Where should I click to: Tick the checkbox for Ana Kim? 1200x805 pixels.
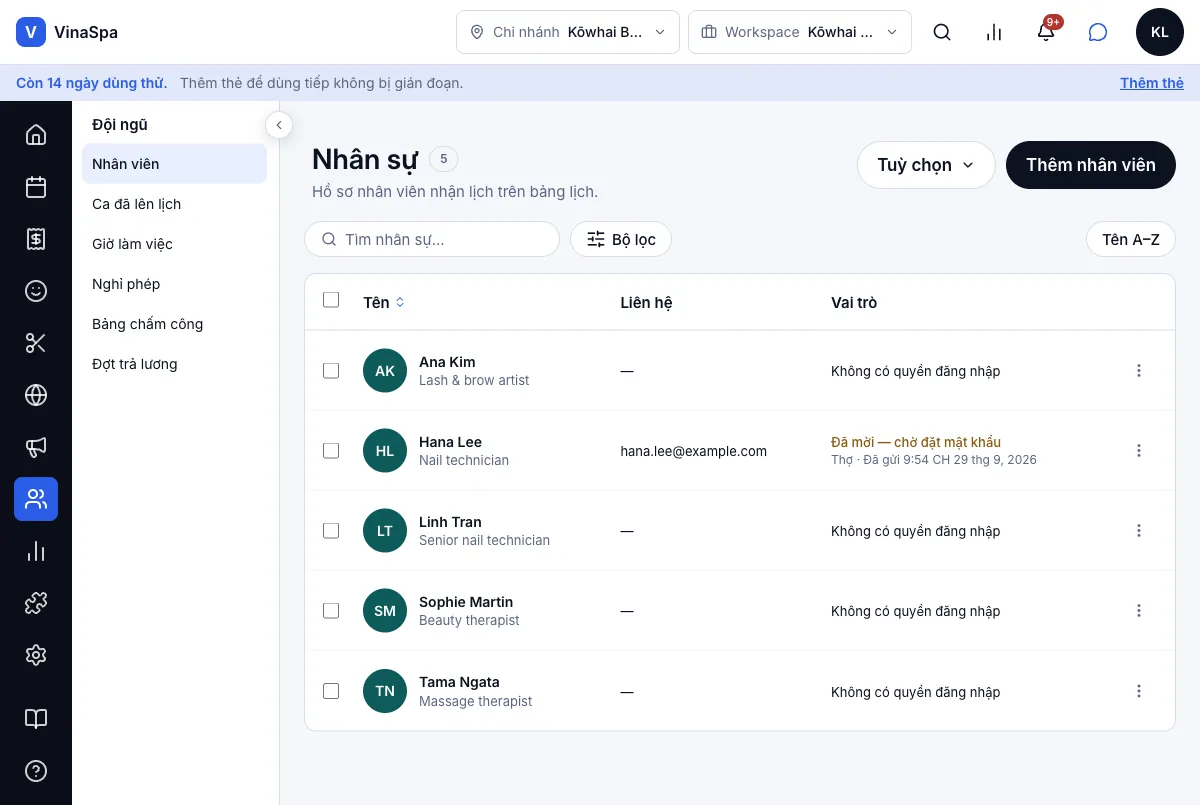(331, 371)
